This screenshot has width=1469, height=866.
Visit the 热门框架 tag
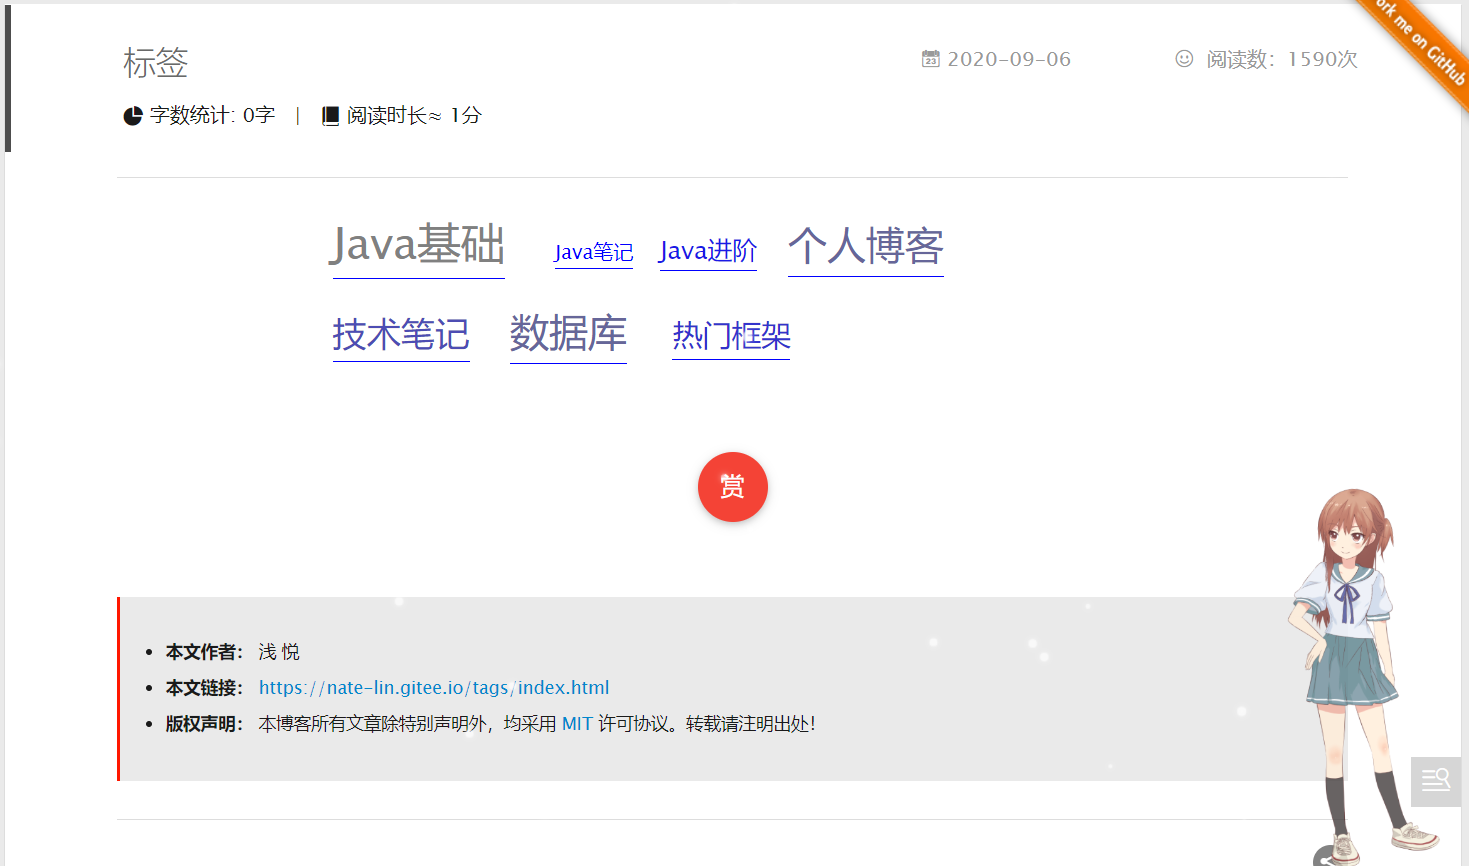click(731, 336)
